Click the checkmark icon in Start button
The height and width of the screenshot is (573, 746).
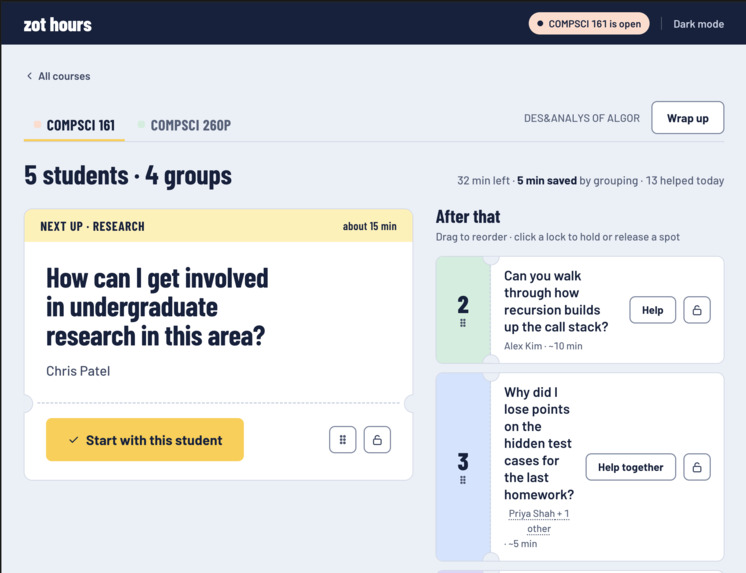[73, 440]
